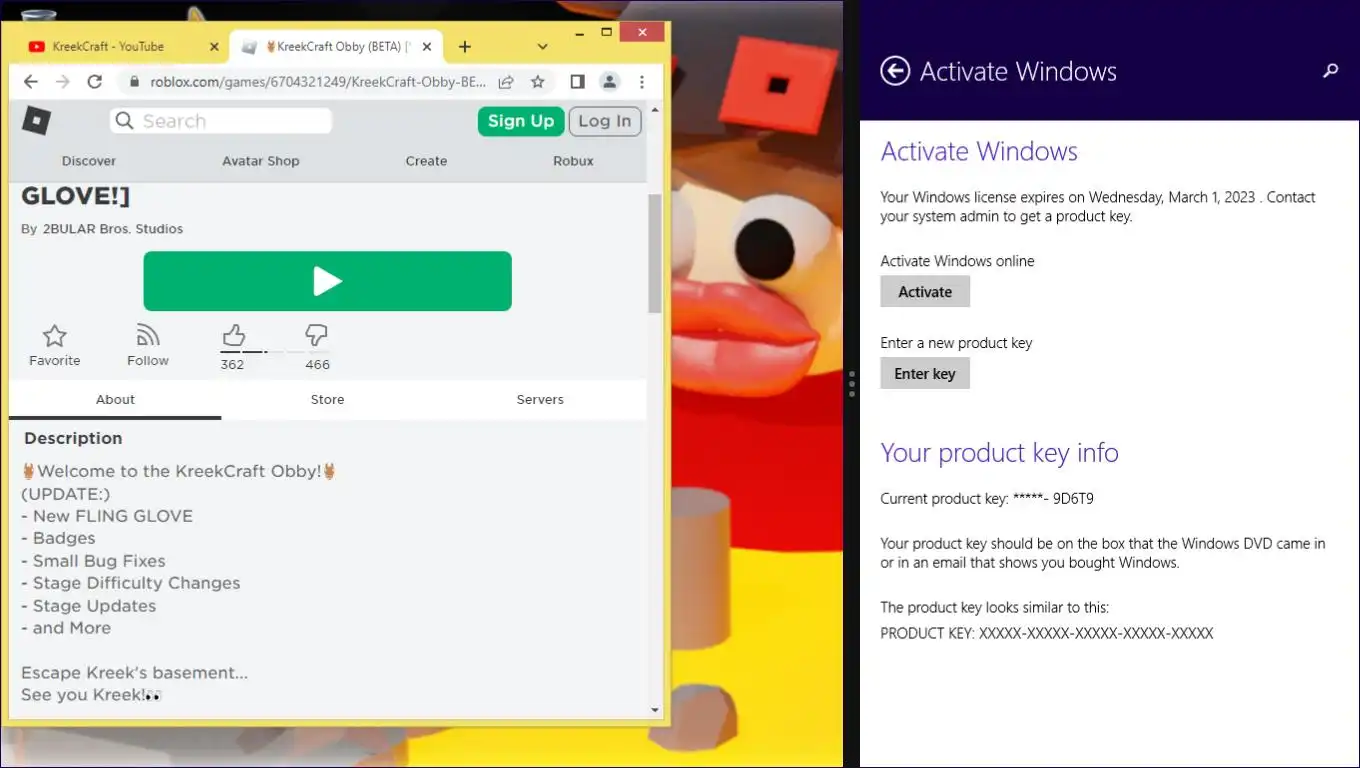The height and width of the screenshot is (768, 1360).
Task: Dislike the game with thumbs down
Action: 316,334
